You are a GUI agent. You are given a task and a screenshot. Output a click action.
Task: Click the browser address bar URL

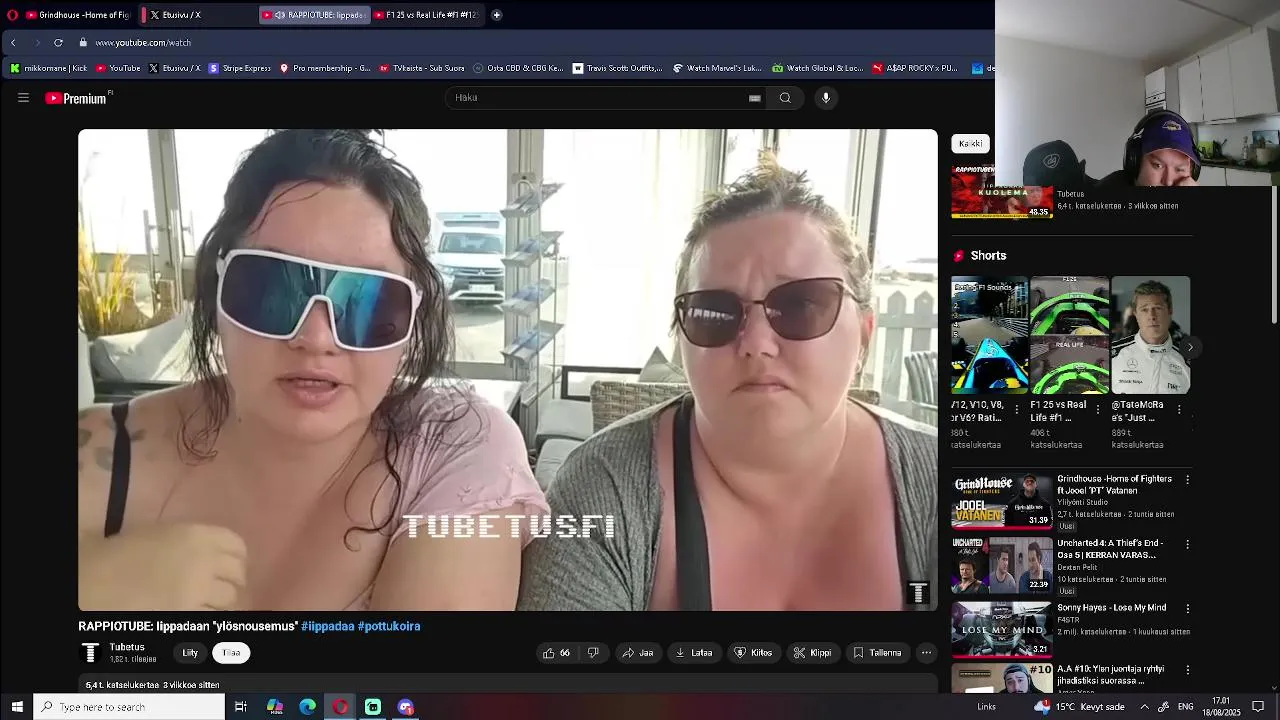143,43
